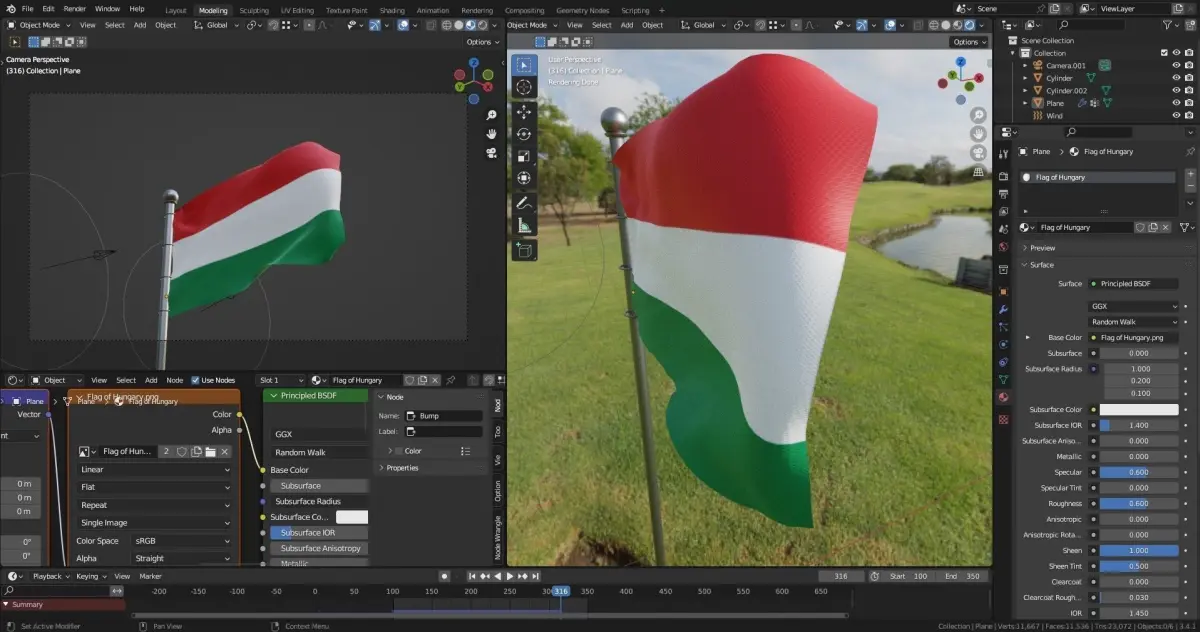Viewport: 1200px width, 632px height.
Task: Activate the Transform tool in right viewport
Action: coord(524,178)
